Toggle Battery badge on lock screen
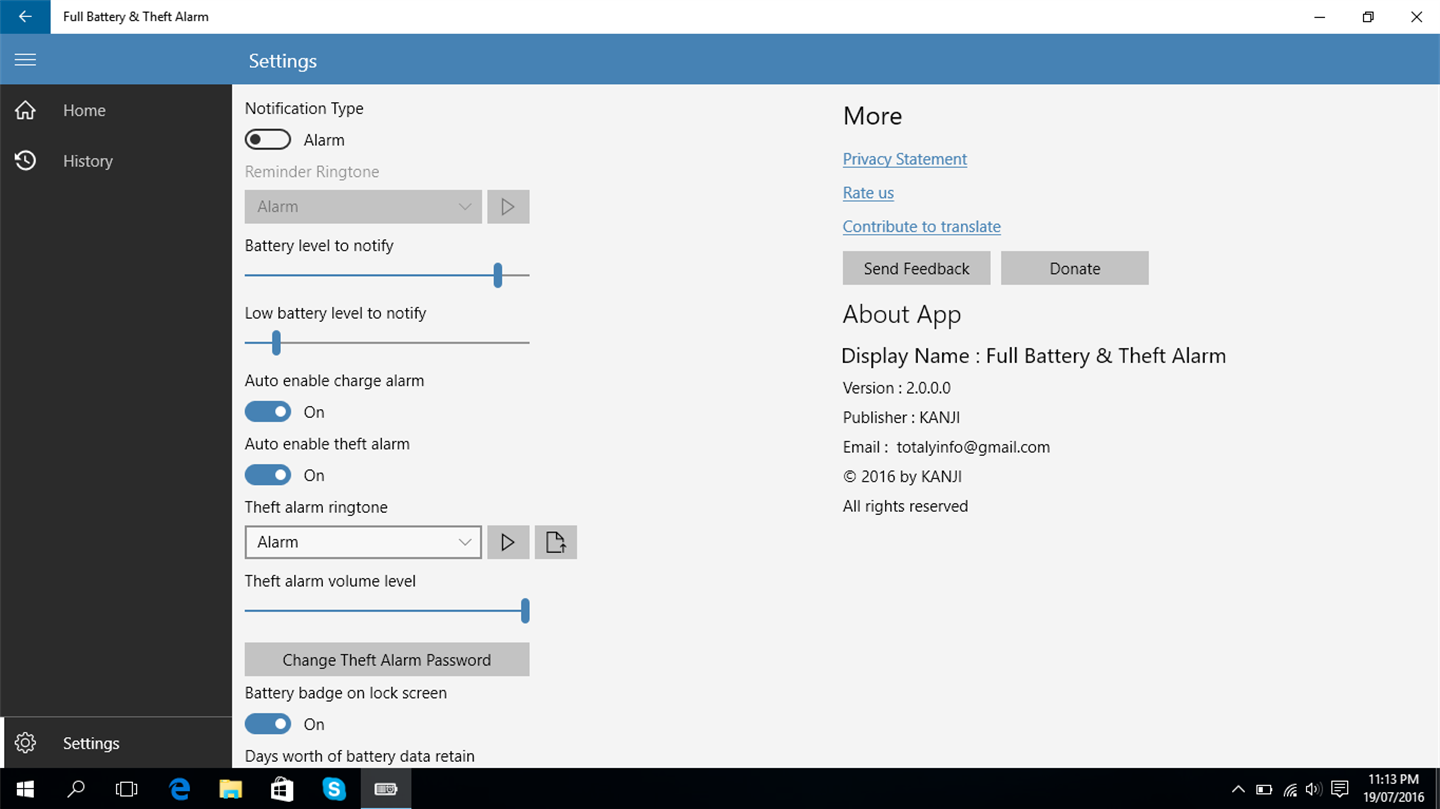Screen dimensions: 1440x809 (x=268, y=724)
